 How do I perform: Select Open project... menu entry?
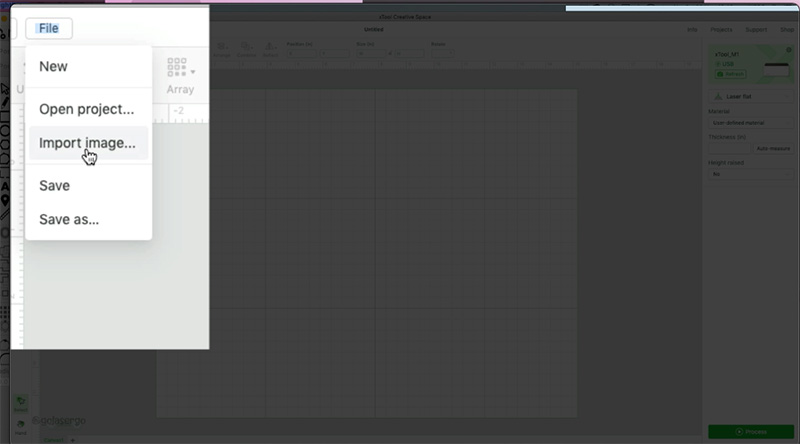(x=86, y=108)
